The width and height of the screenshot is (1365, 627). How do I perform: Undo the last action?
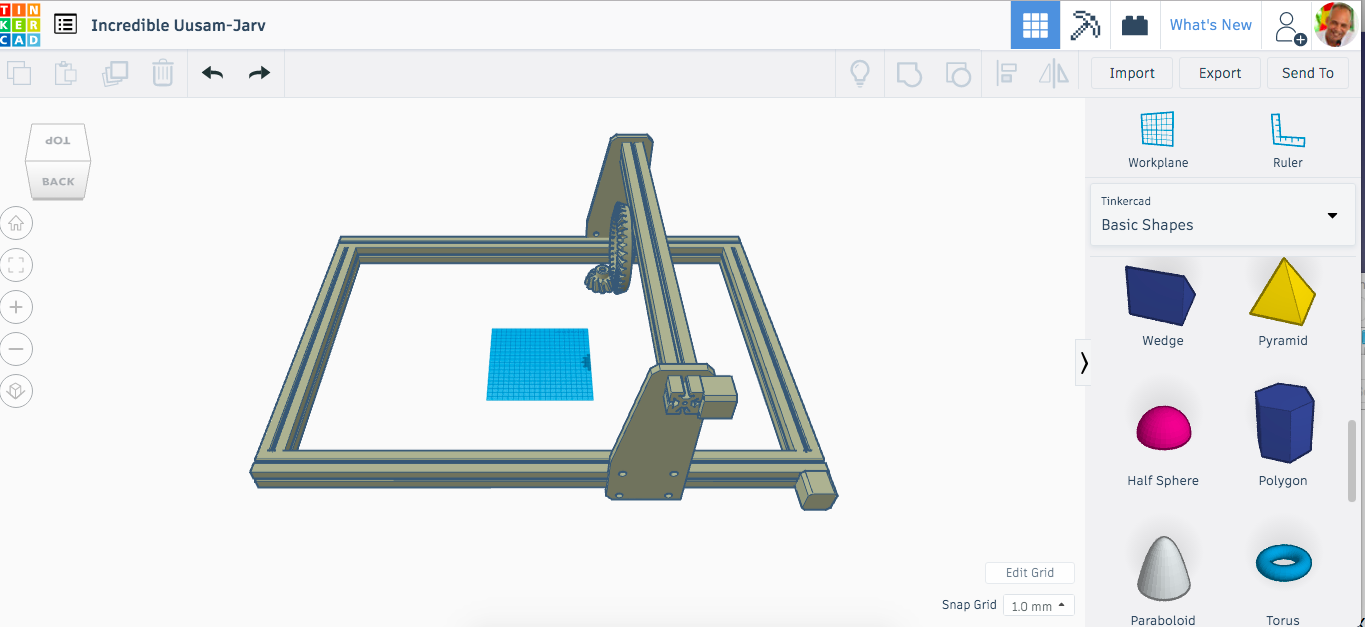tap(212, 72)
